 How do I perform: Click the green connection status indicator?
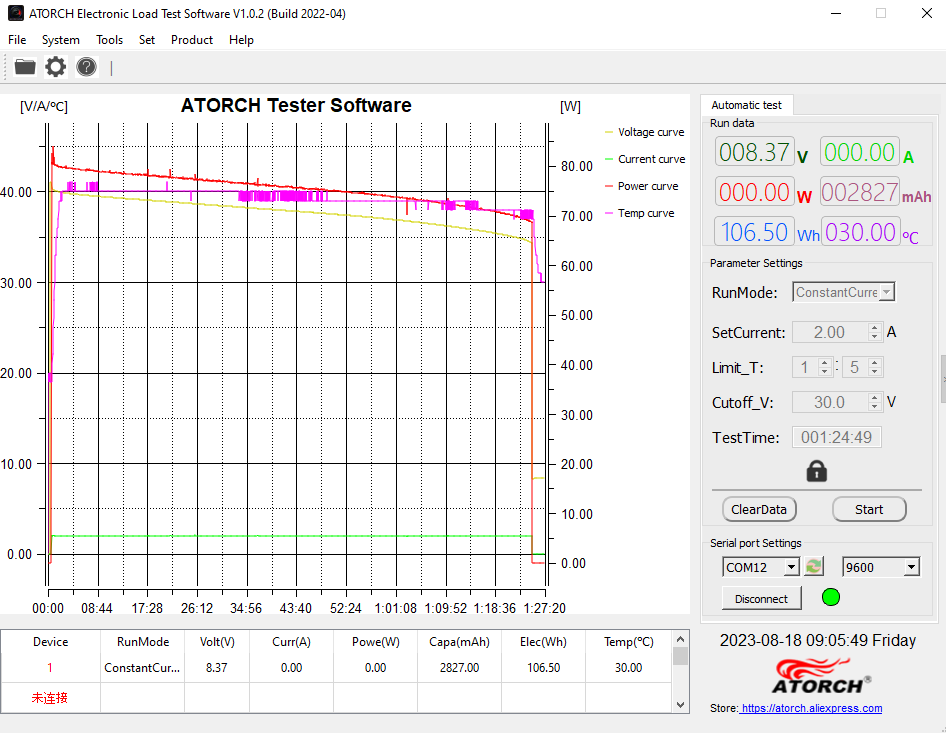click(x=830, y=598)
